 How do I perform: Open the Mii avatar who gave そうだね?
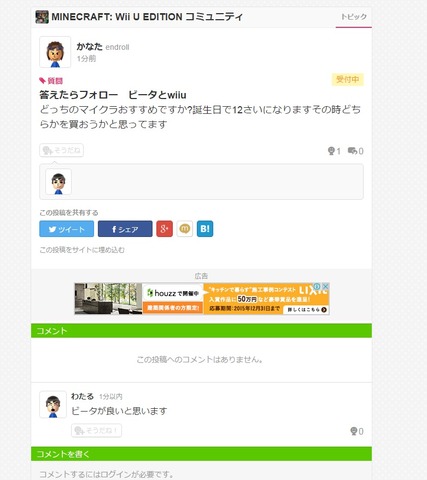[58, 182]
